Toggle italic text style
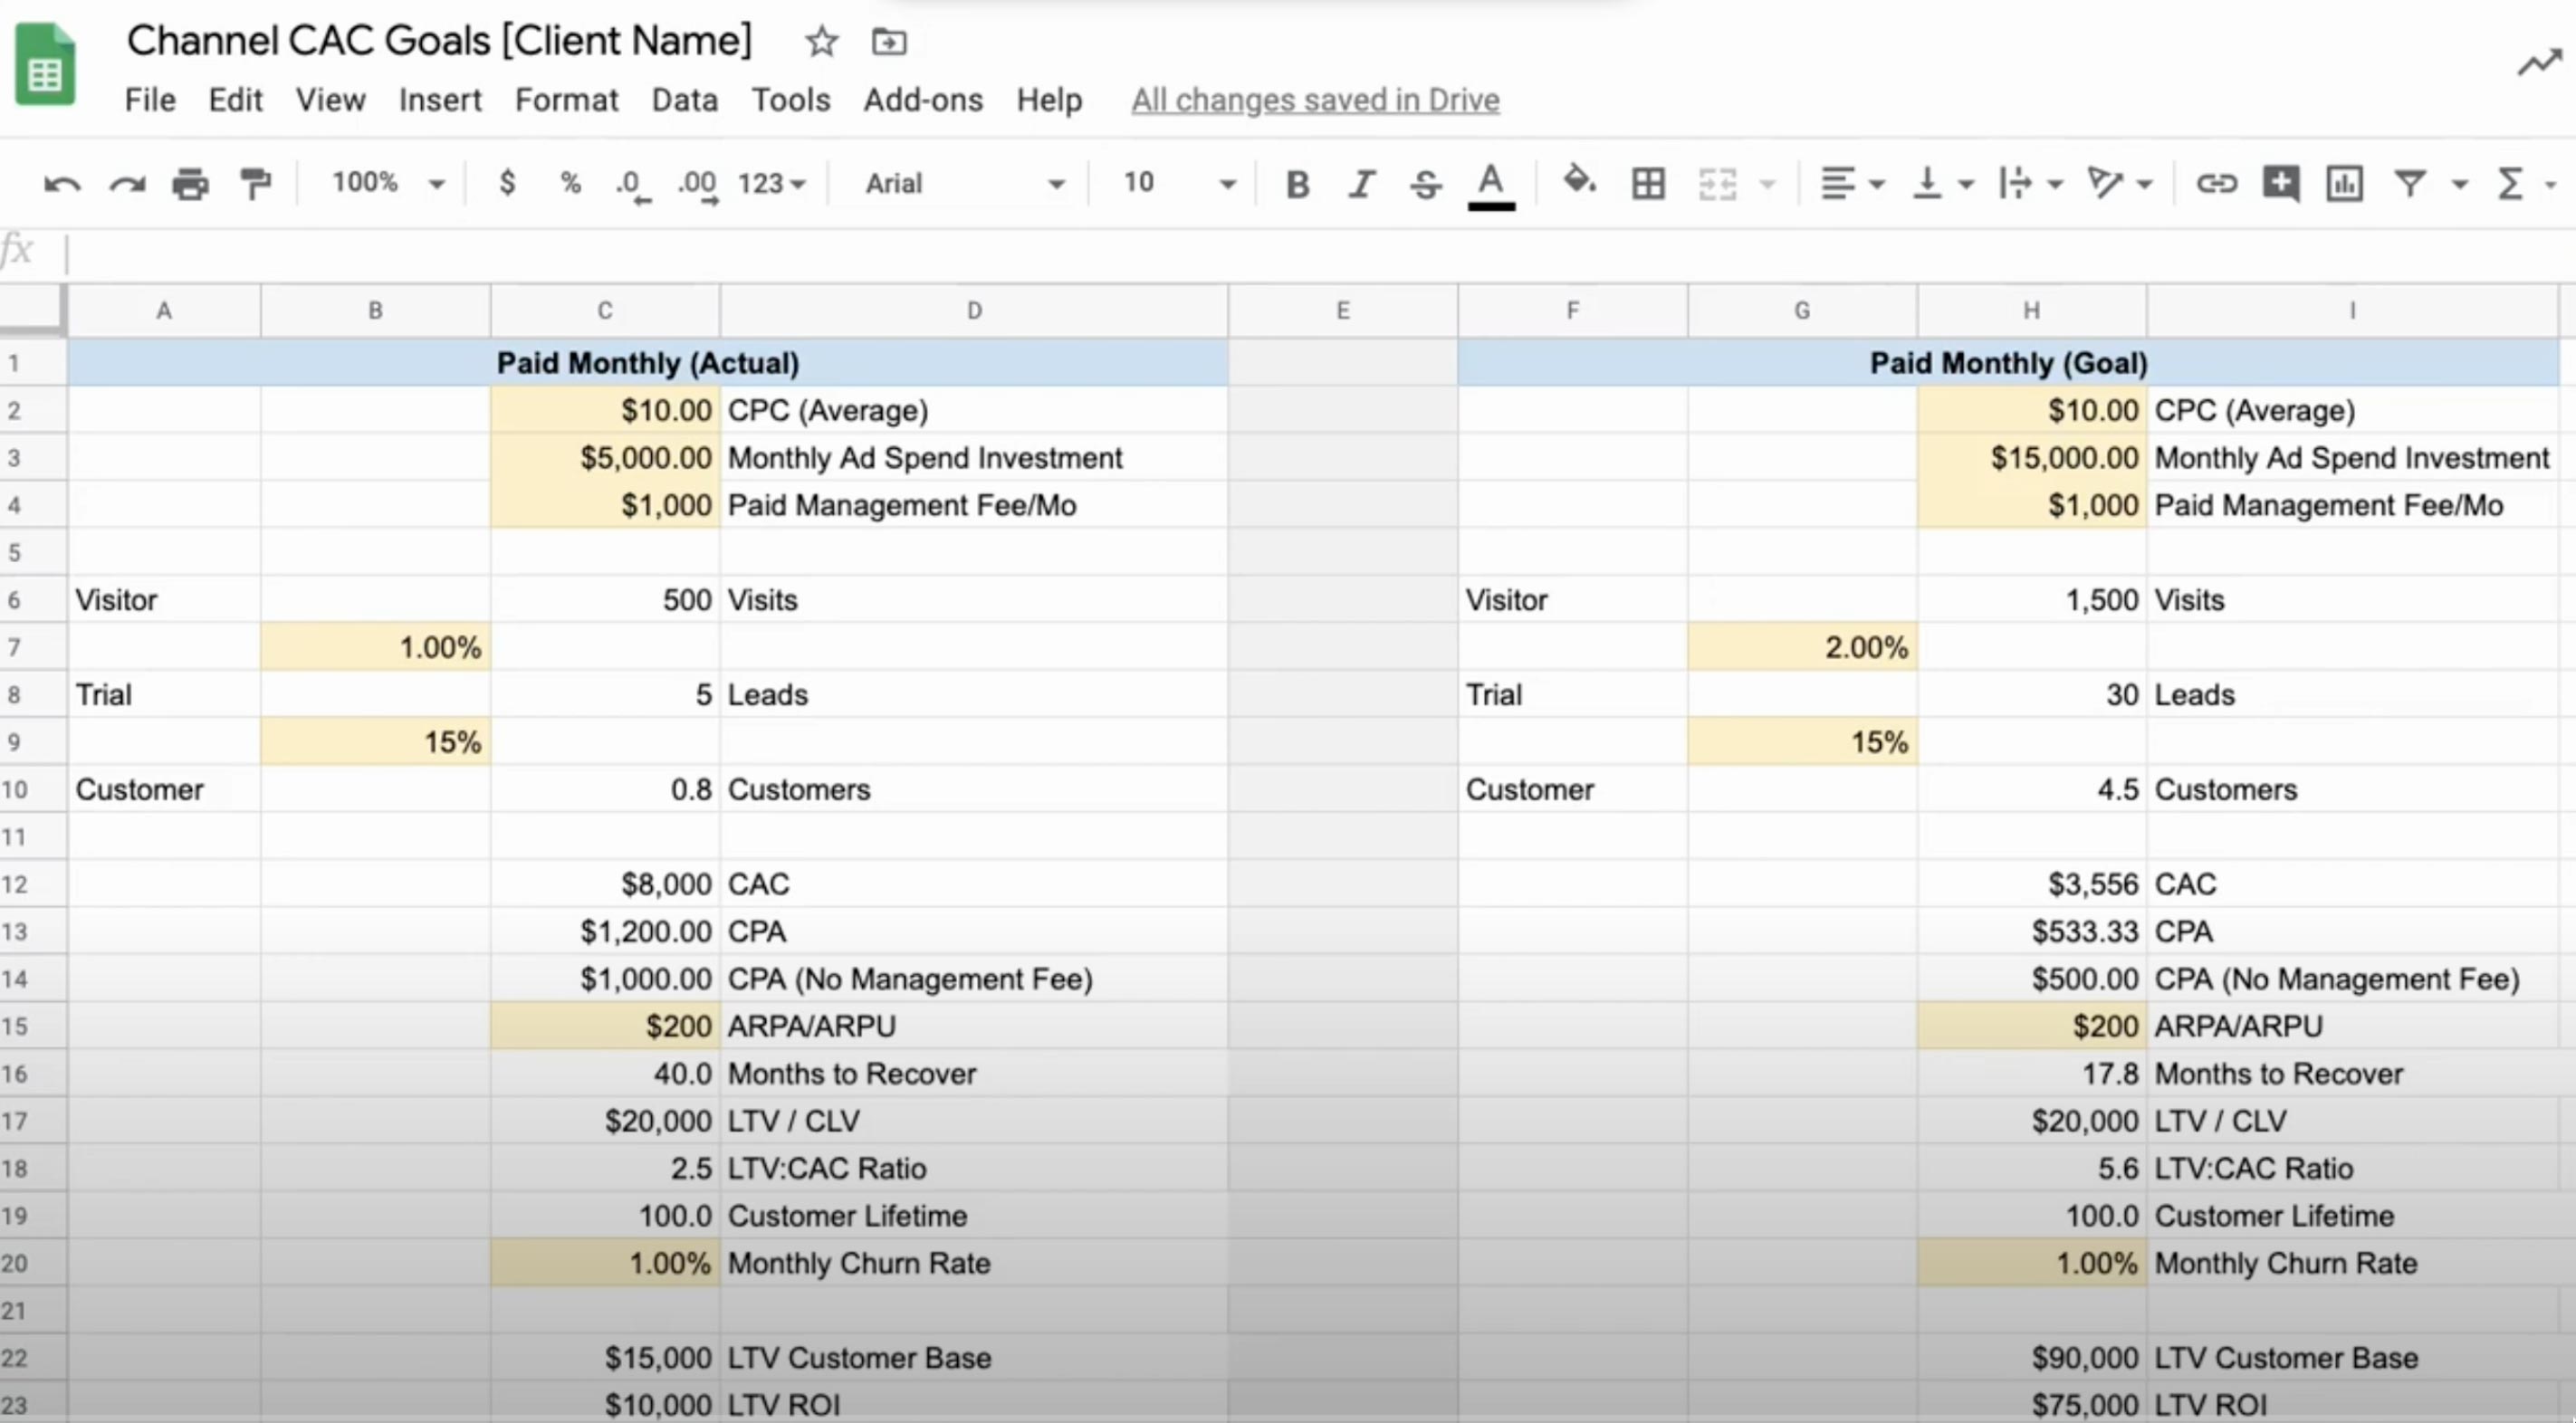The height and width of the screenshot is (1423, 2576). click(1361, 184)
